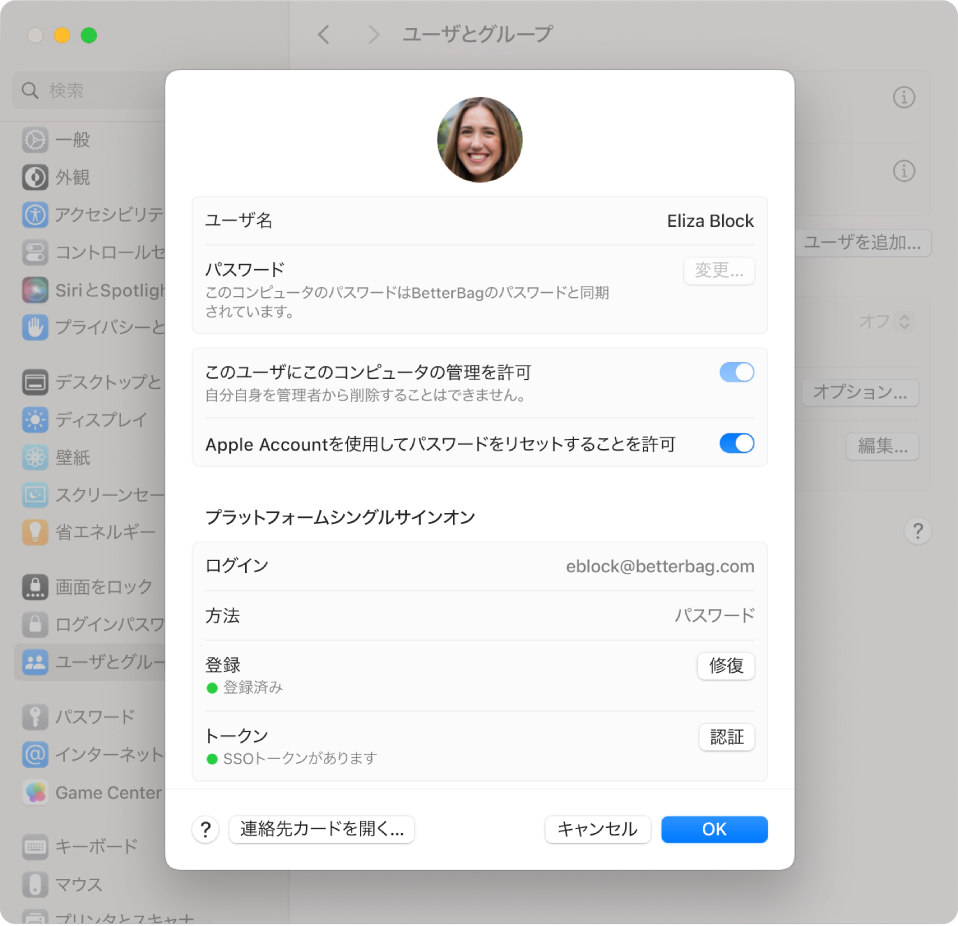Viewport: 958px width, 926px height.
Task: Select the ディスプレイ settings icon
Action: click(x=33, y=420)
